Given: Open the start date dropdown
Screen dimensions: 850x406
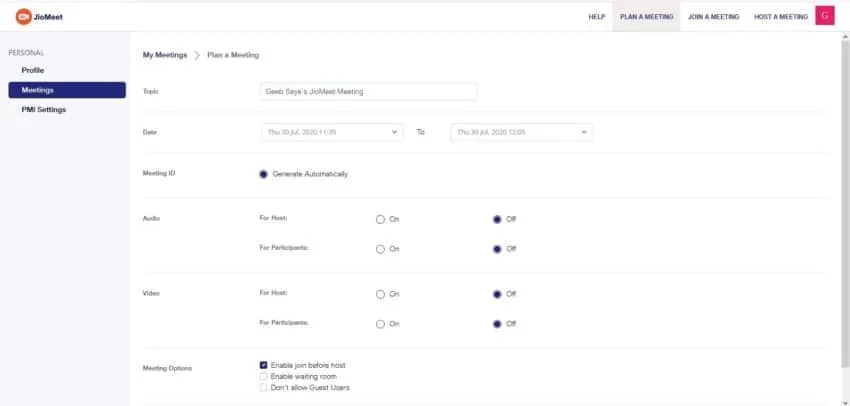Looking at the screenshot, I should point(332,132).
